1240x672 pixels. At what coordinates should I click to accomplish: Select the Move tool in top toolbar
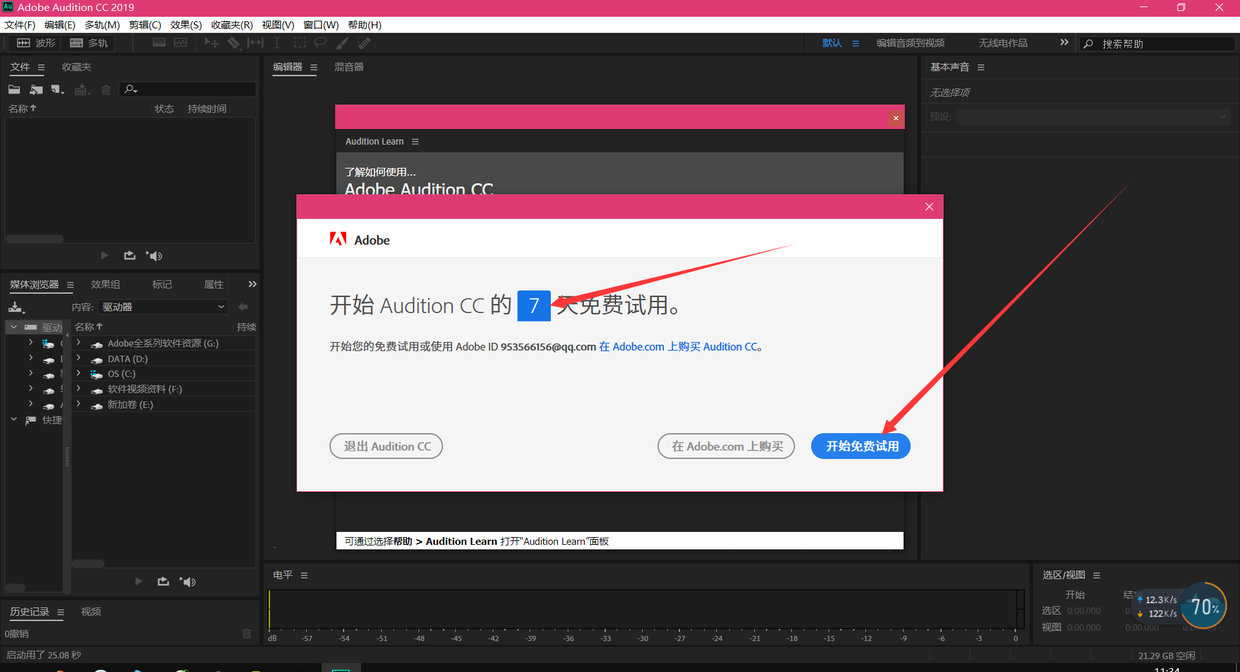[x=211, y=43]
